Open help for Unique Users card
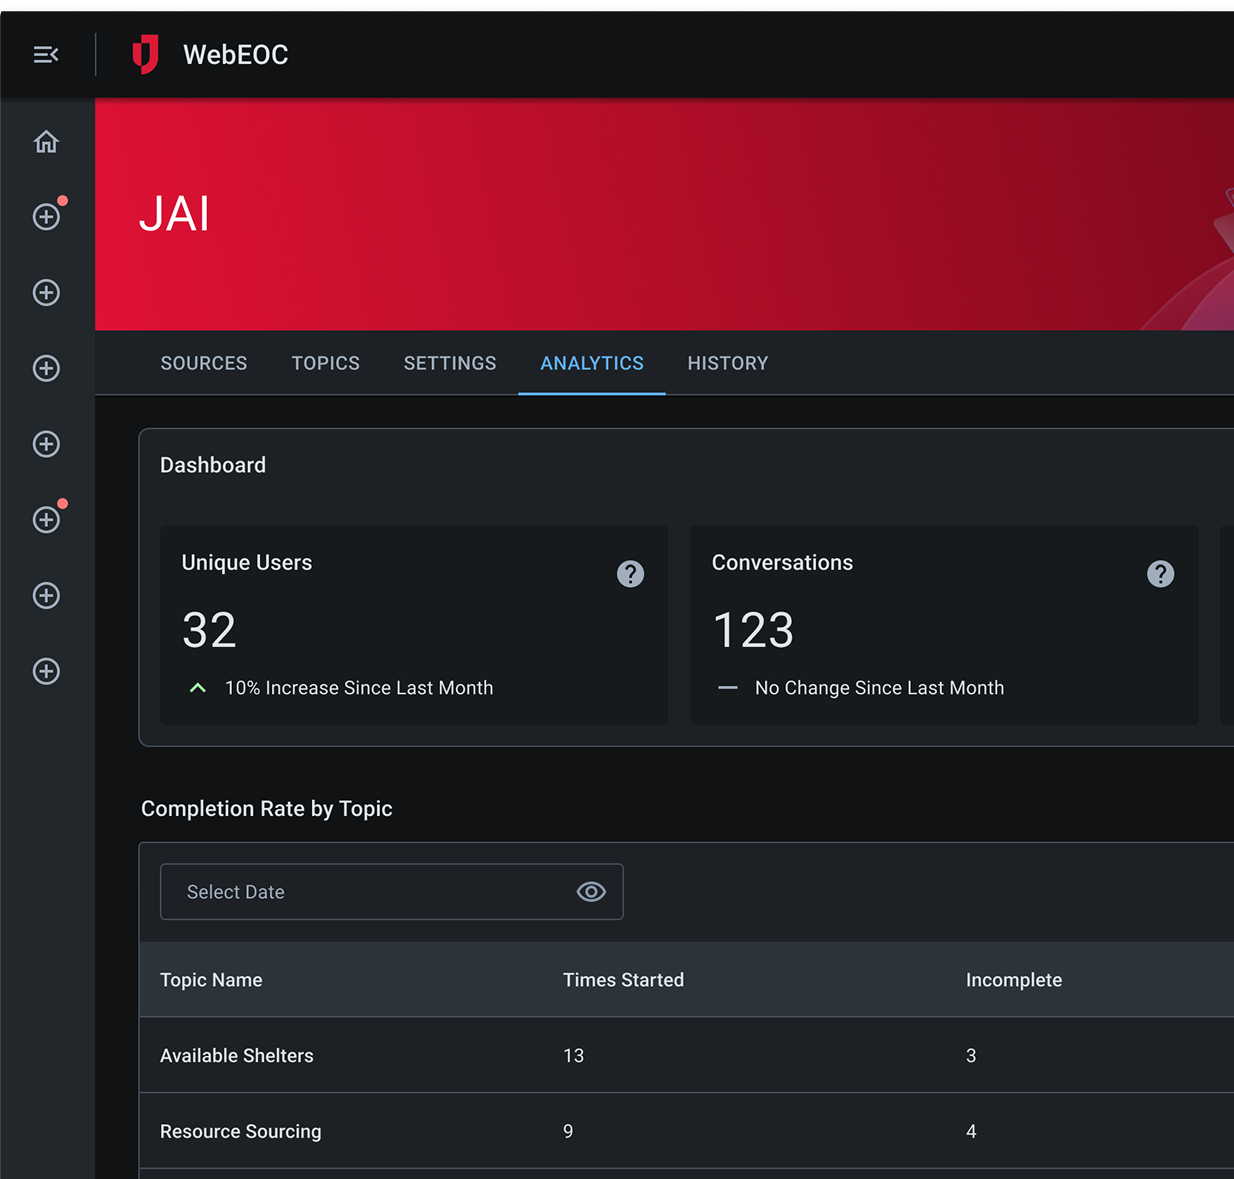Image resolution: width=1234 pixels, height=1179 pixels. (630, 574)
